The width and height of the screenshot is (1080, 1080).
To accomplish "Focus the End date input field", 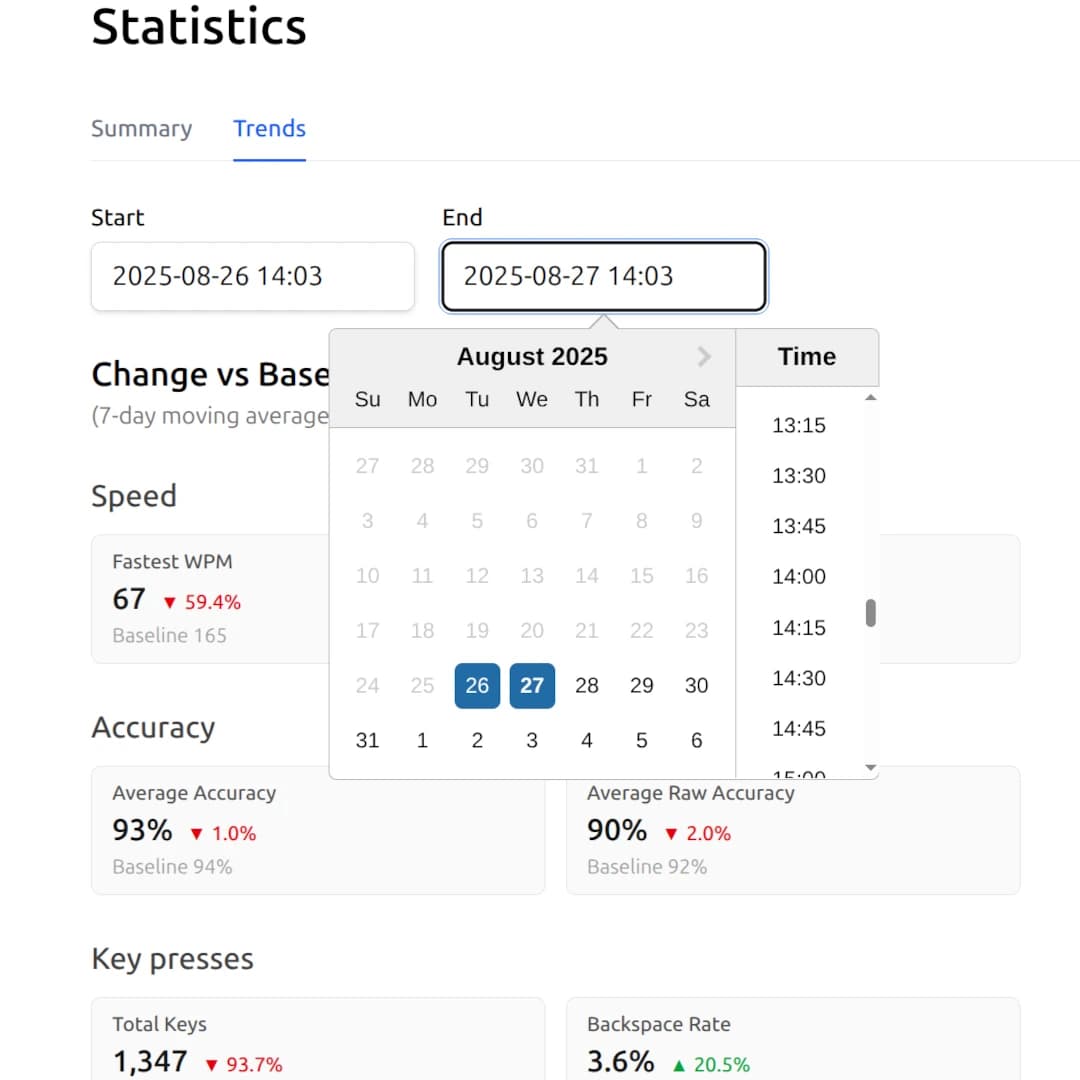I will click(603, 276).
